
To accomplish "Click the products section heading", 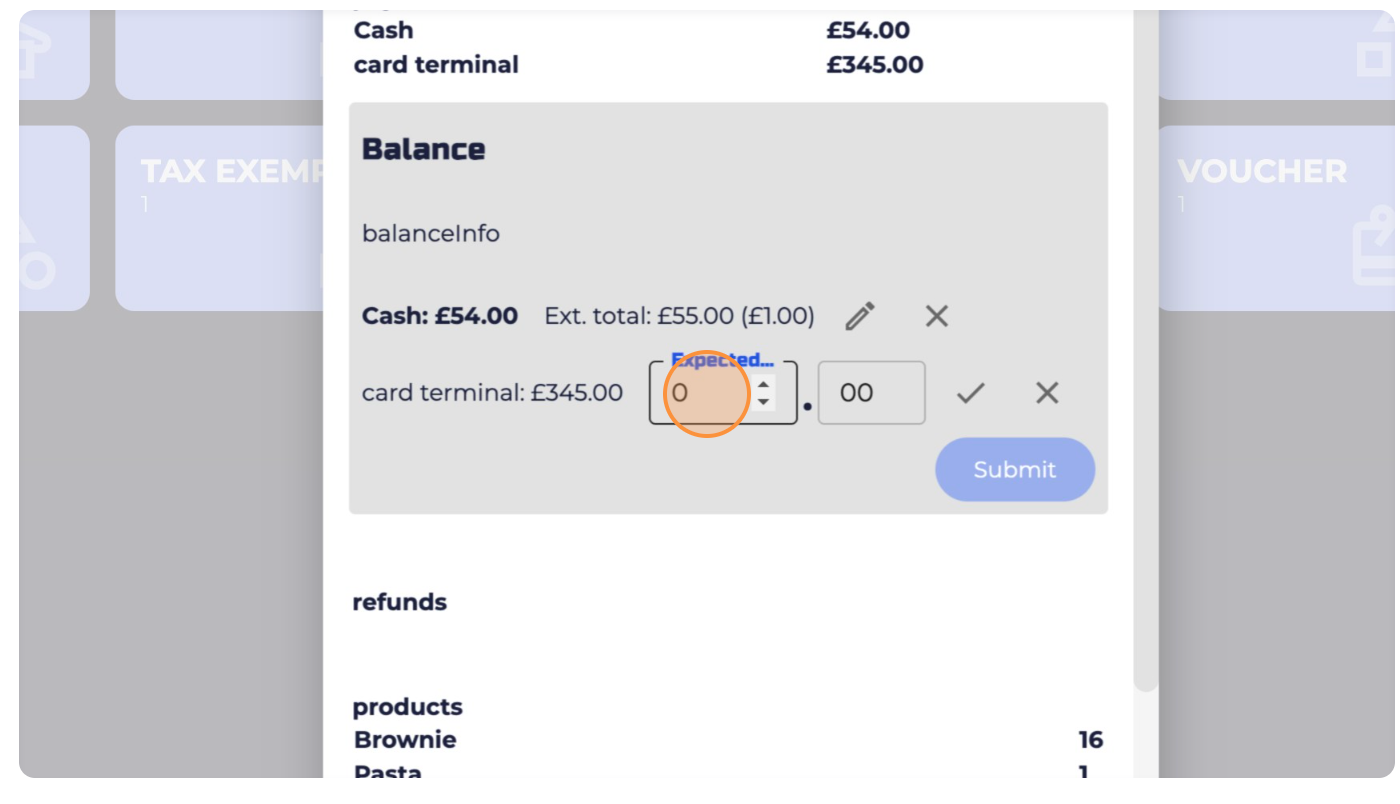I will pyautogui.click(x=407, y=707).
